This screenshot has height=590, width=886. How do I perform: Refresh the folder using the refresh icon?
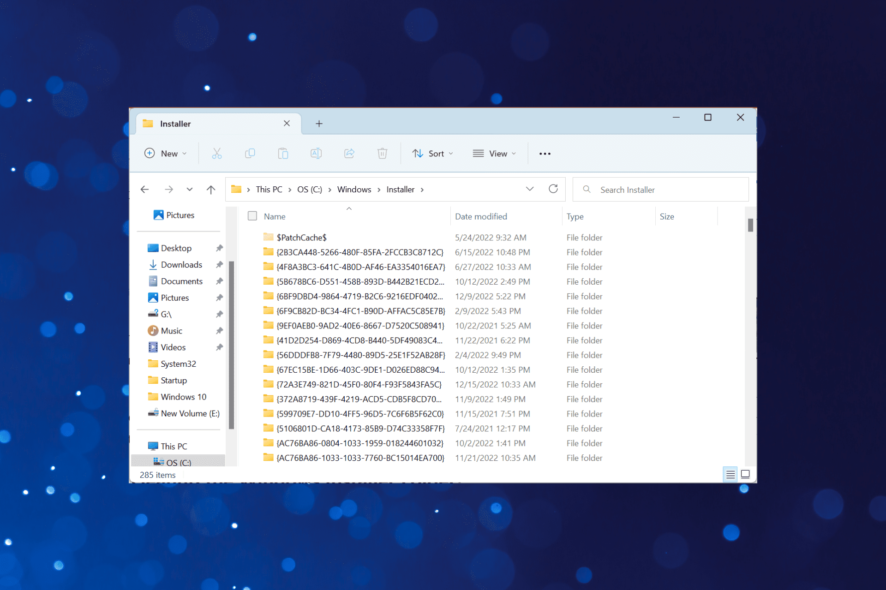coord(553,189)
